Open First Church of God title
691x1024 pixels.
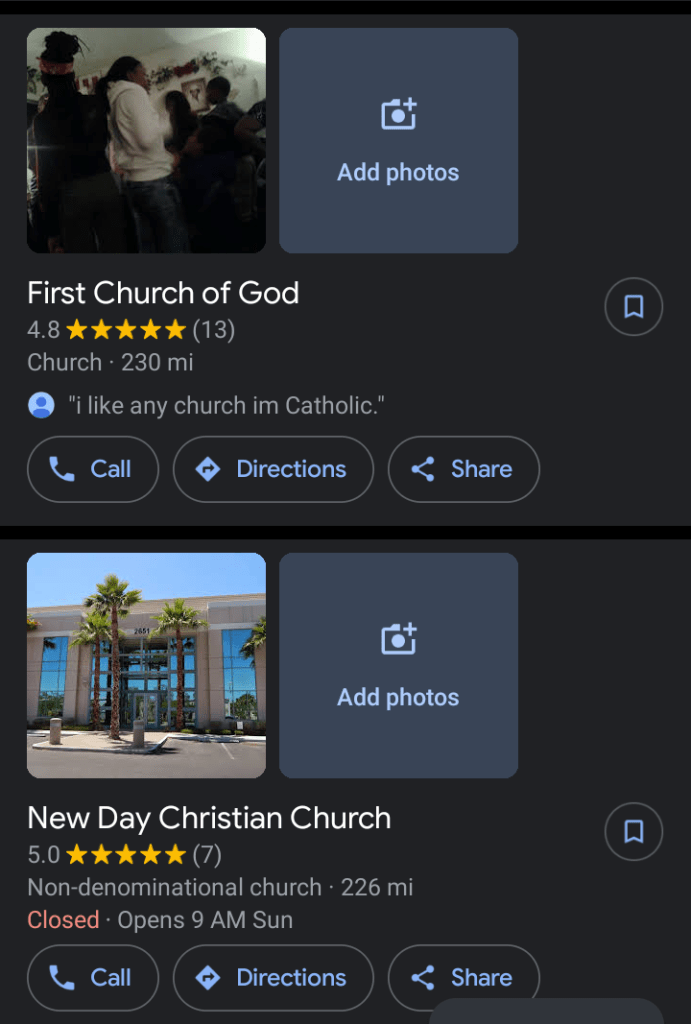[x=163, y=293]
